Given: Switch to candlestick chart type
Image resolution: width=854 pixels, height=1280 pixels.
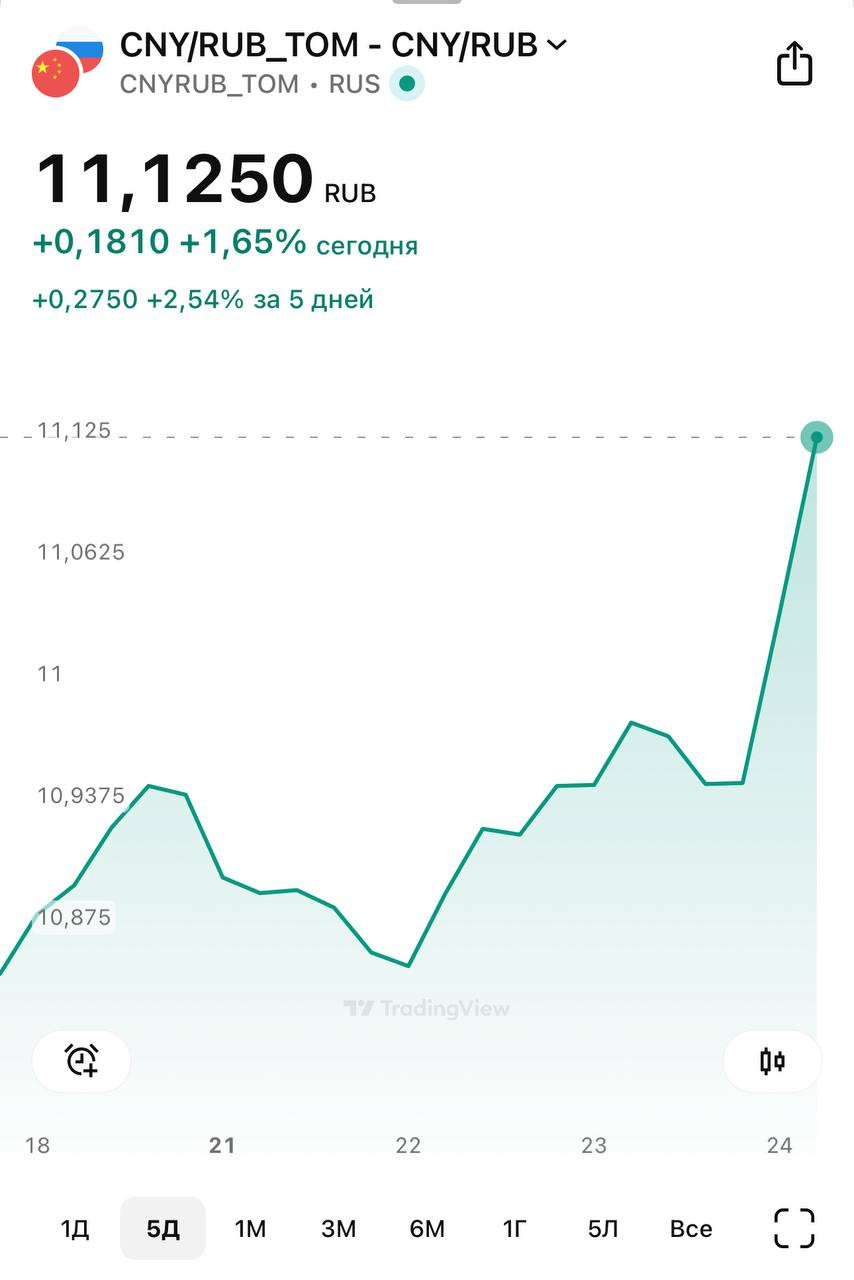Looking at the screenshot, I should (772, 1060).
